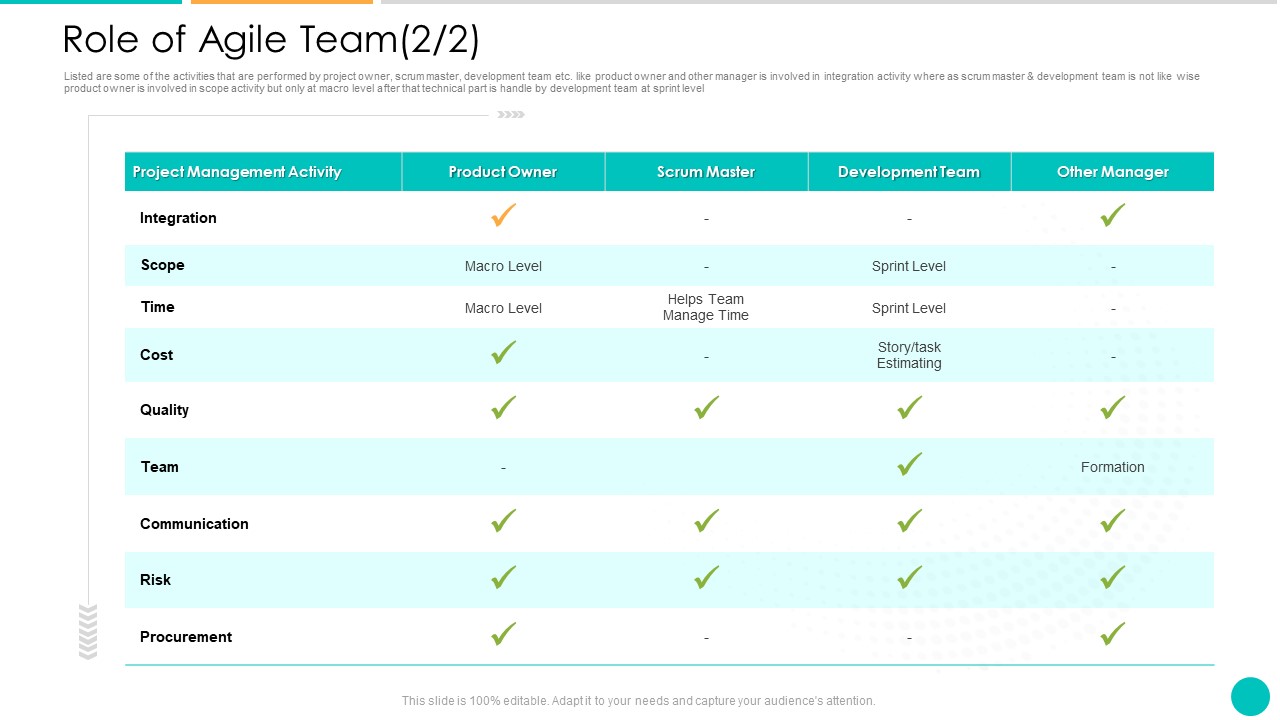Image resolution: width=1280 pixels, height=720 pixels.
Task: Click the Quality checkmark under Product Owner
Action: coord(504,407)
